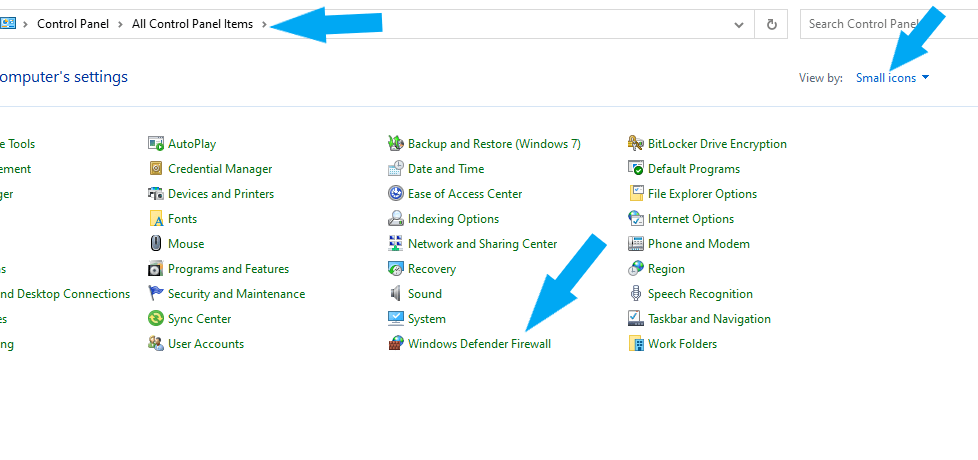Screen dimensions: 978x460
Task: Click the Date and Time link
Action: pos(446,169)
